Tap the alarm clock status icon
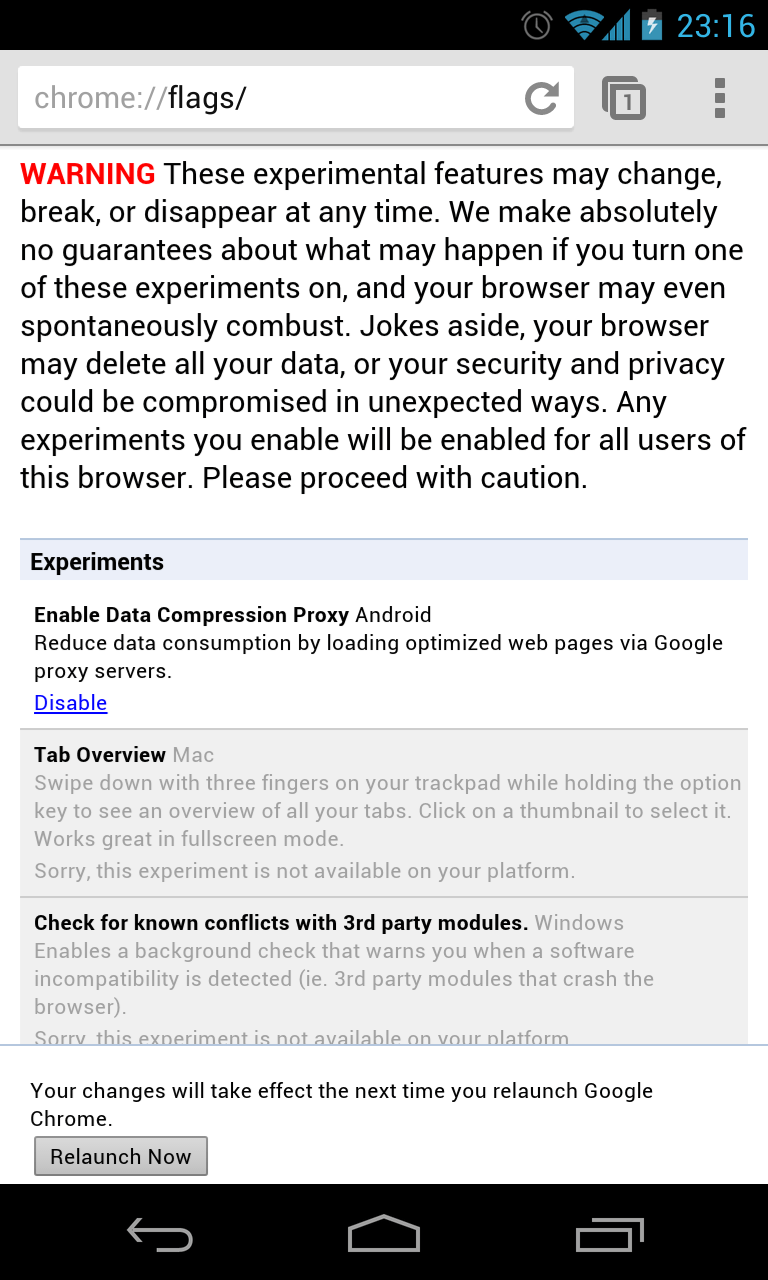This screenshot has width=768, height=1280. pyautogui.click(x=537, y=25)
